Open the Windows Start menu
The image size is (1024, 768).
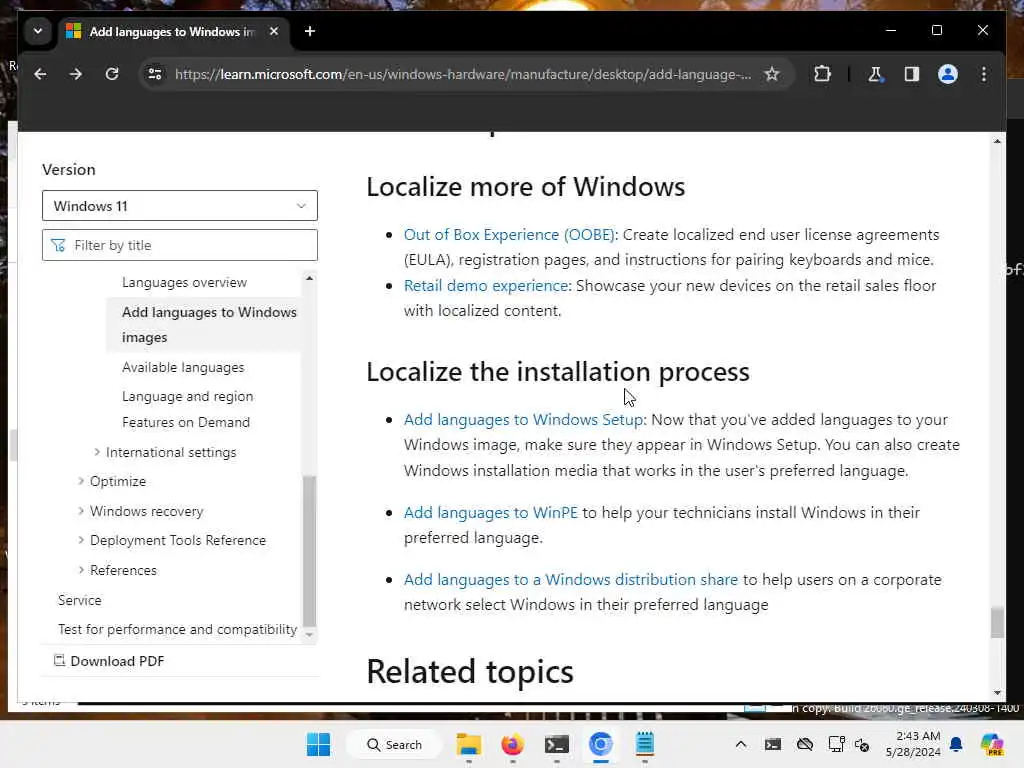point(318,744)
